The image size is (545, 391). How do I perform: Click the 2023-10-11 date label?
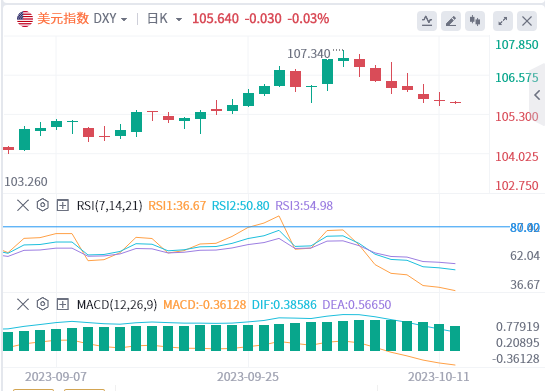pyautogui.click(x=439, y=377)
